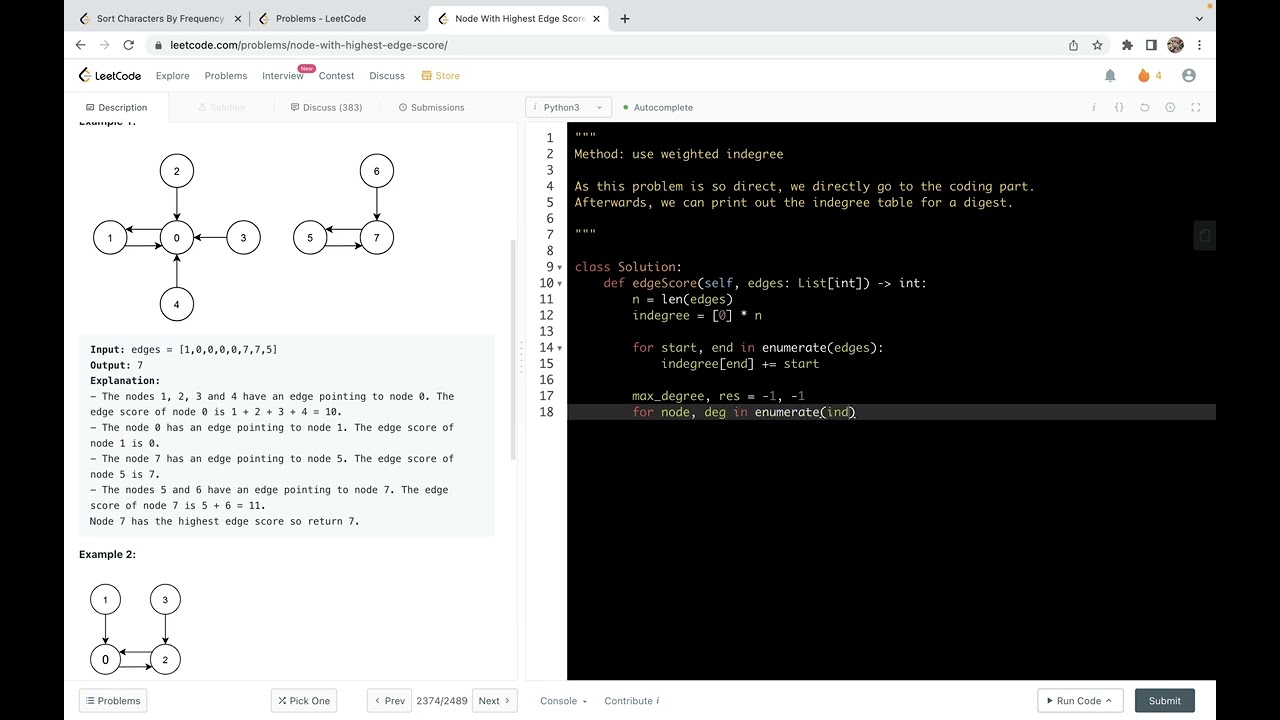Reload the page
The image size is (1280, 720).
coord(129,45)
